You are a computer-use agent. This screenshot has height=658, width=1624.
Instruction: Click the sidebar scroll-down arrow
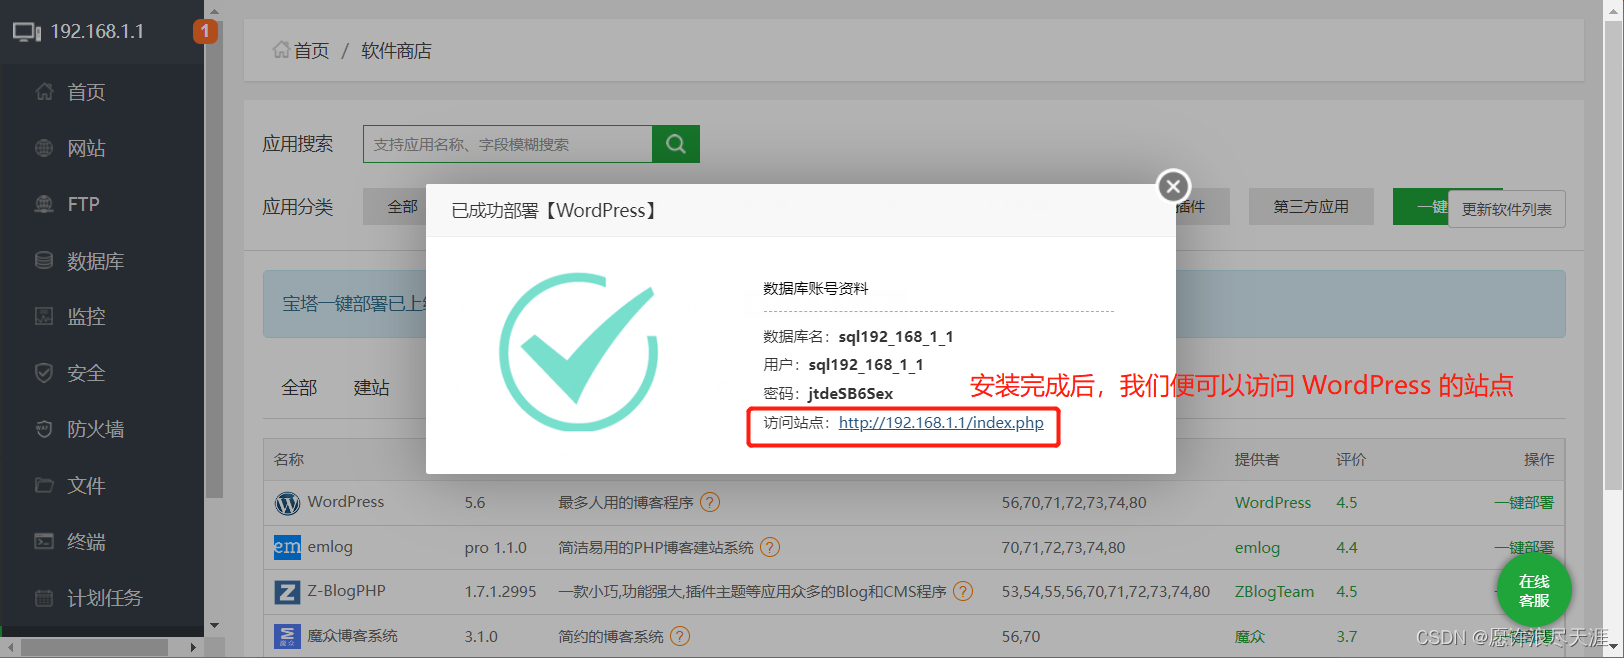(x=214, y=626)
